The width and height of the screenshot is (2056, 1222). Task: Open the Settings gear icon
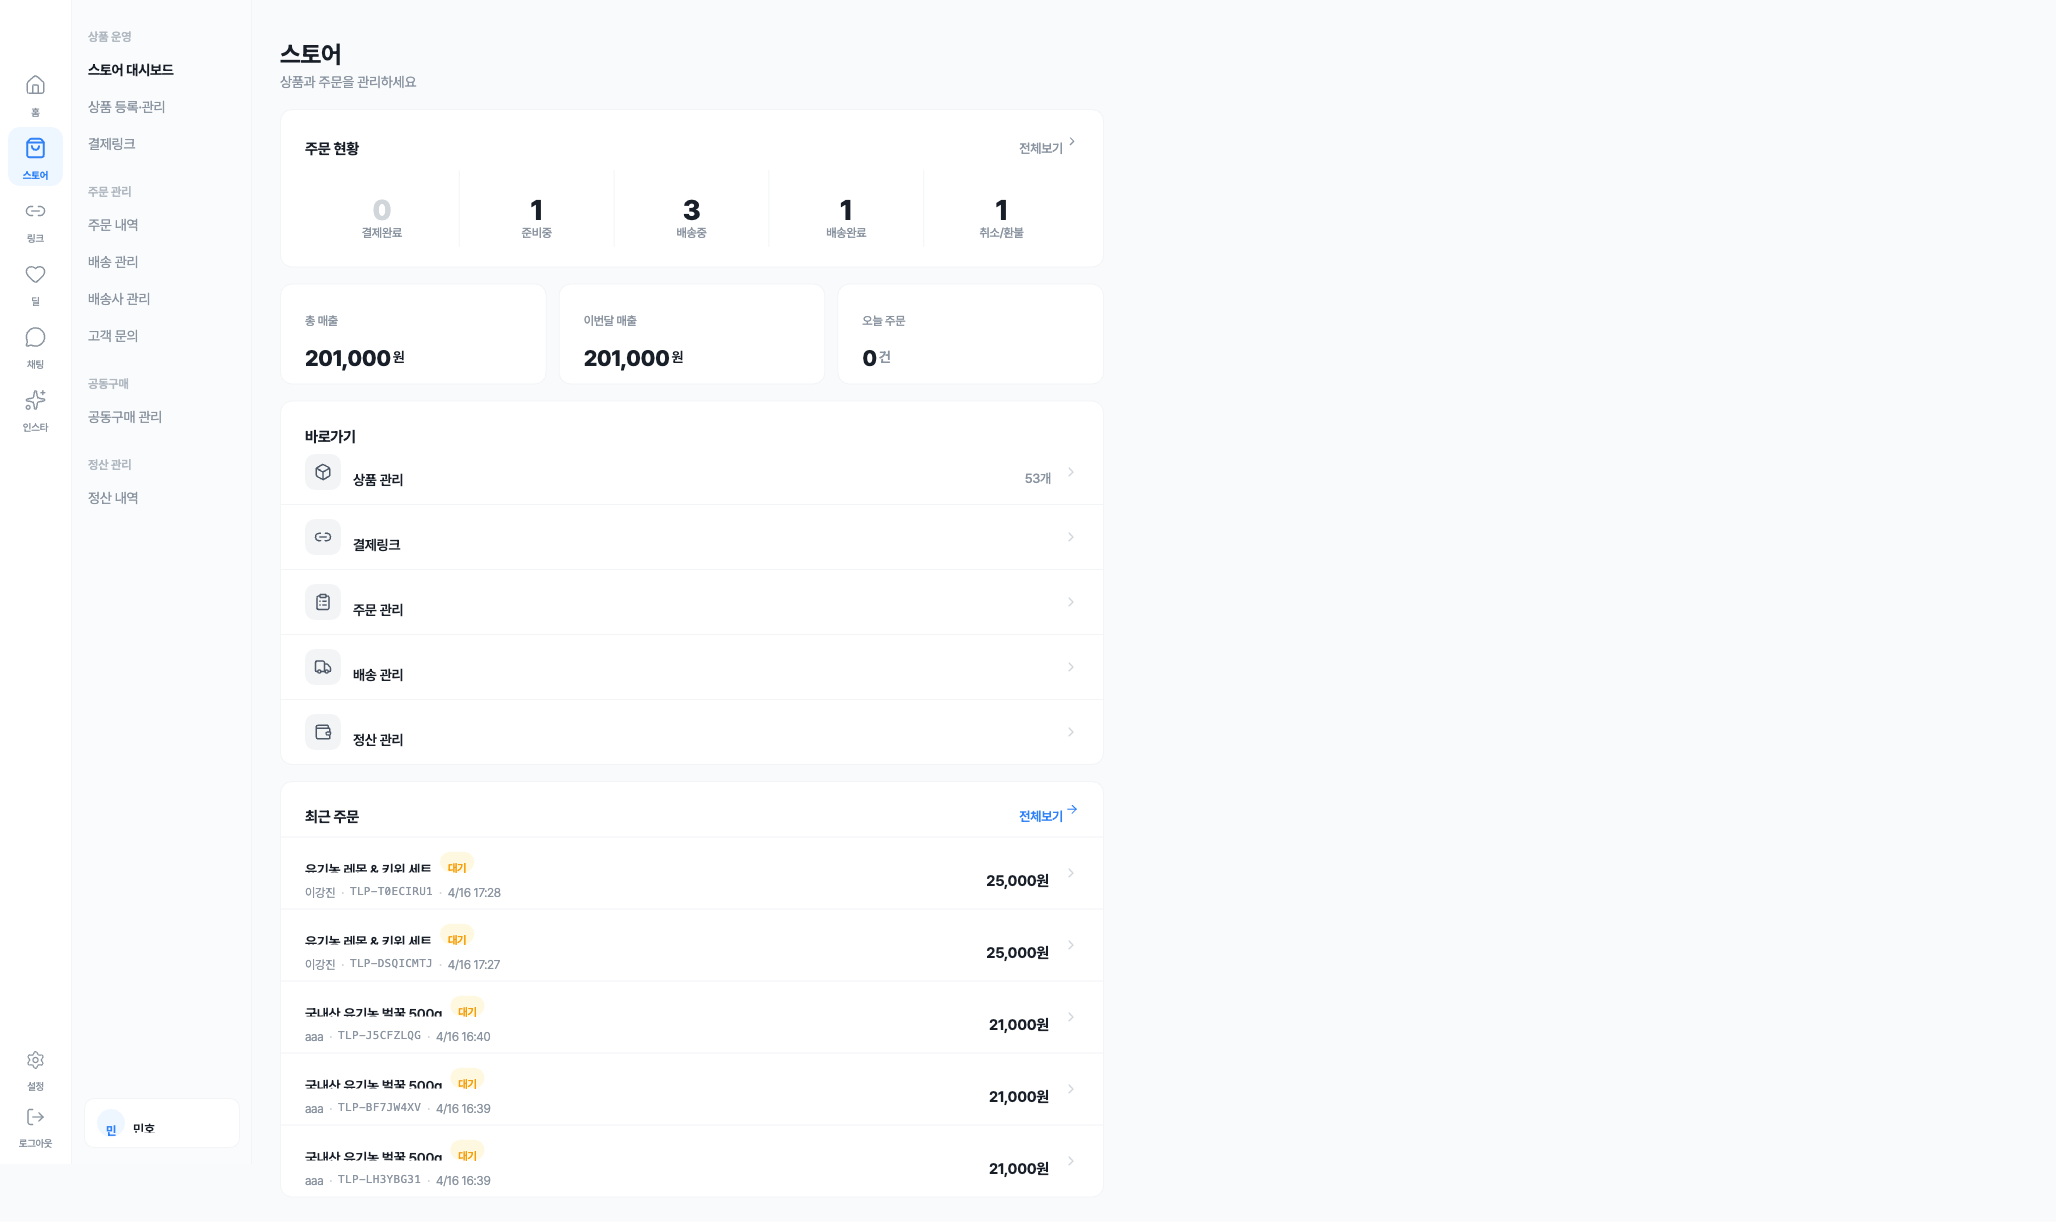click(x=35, y=1060)
